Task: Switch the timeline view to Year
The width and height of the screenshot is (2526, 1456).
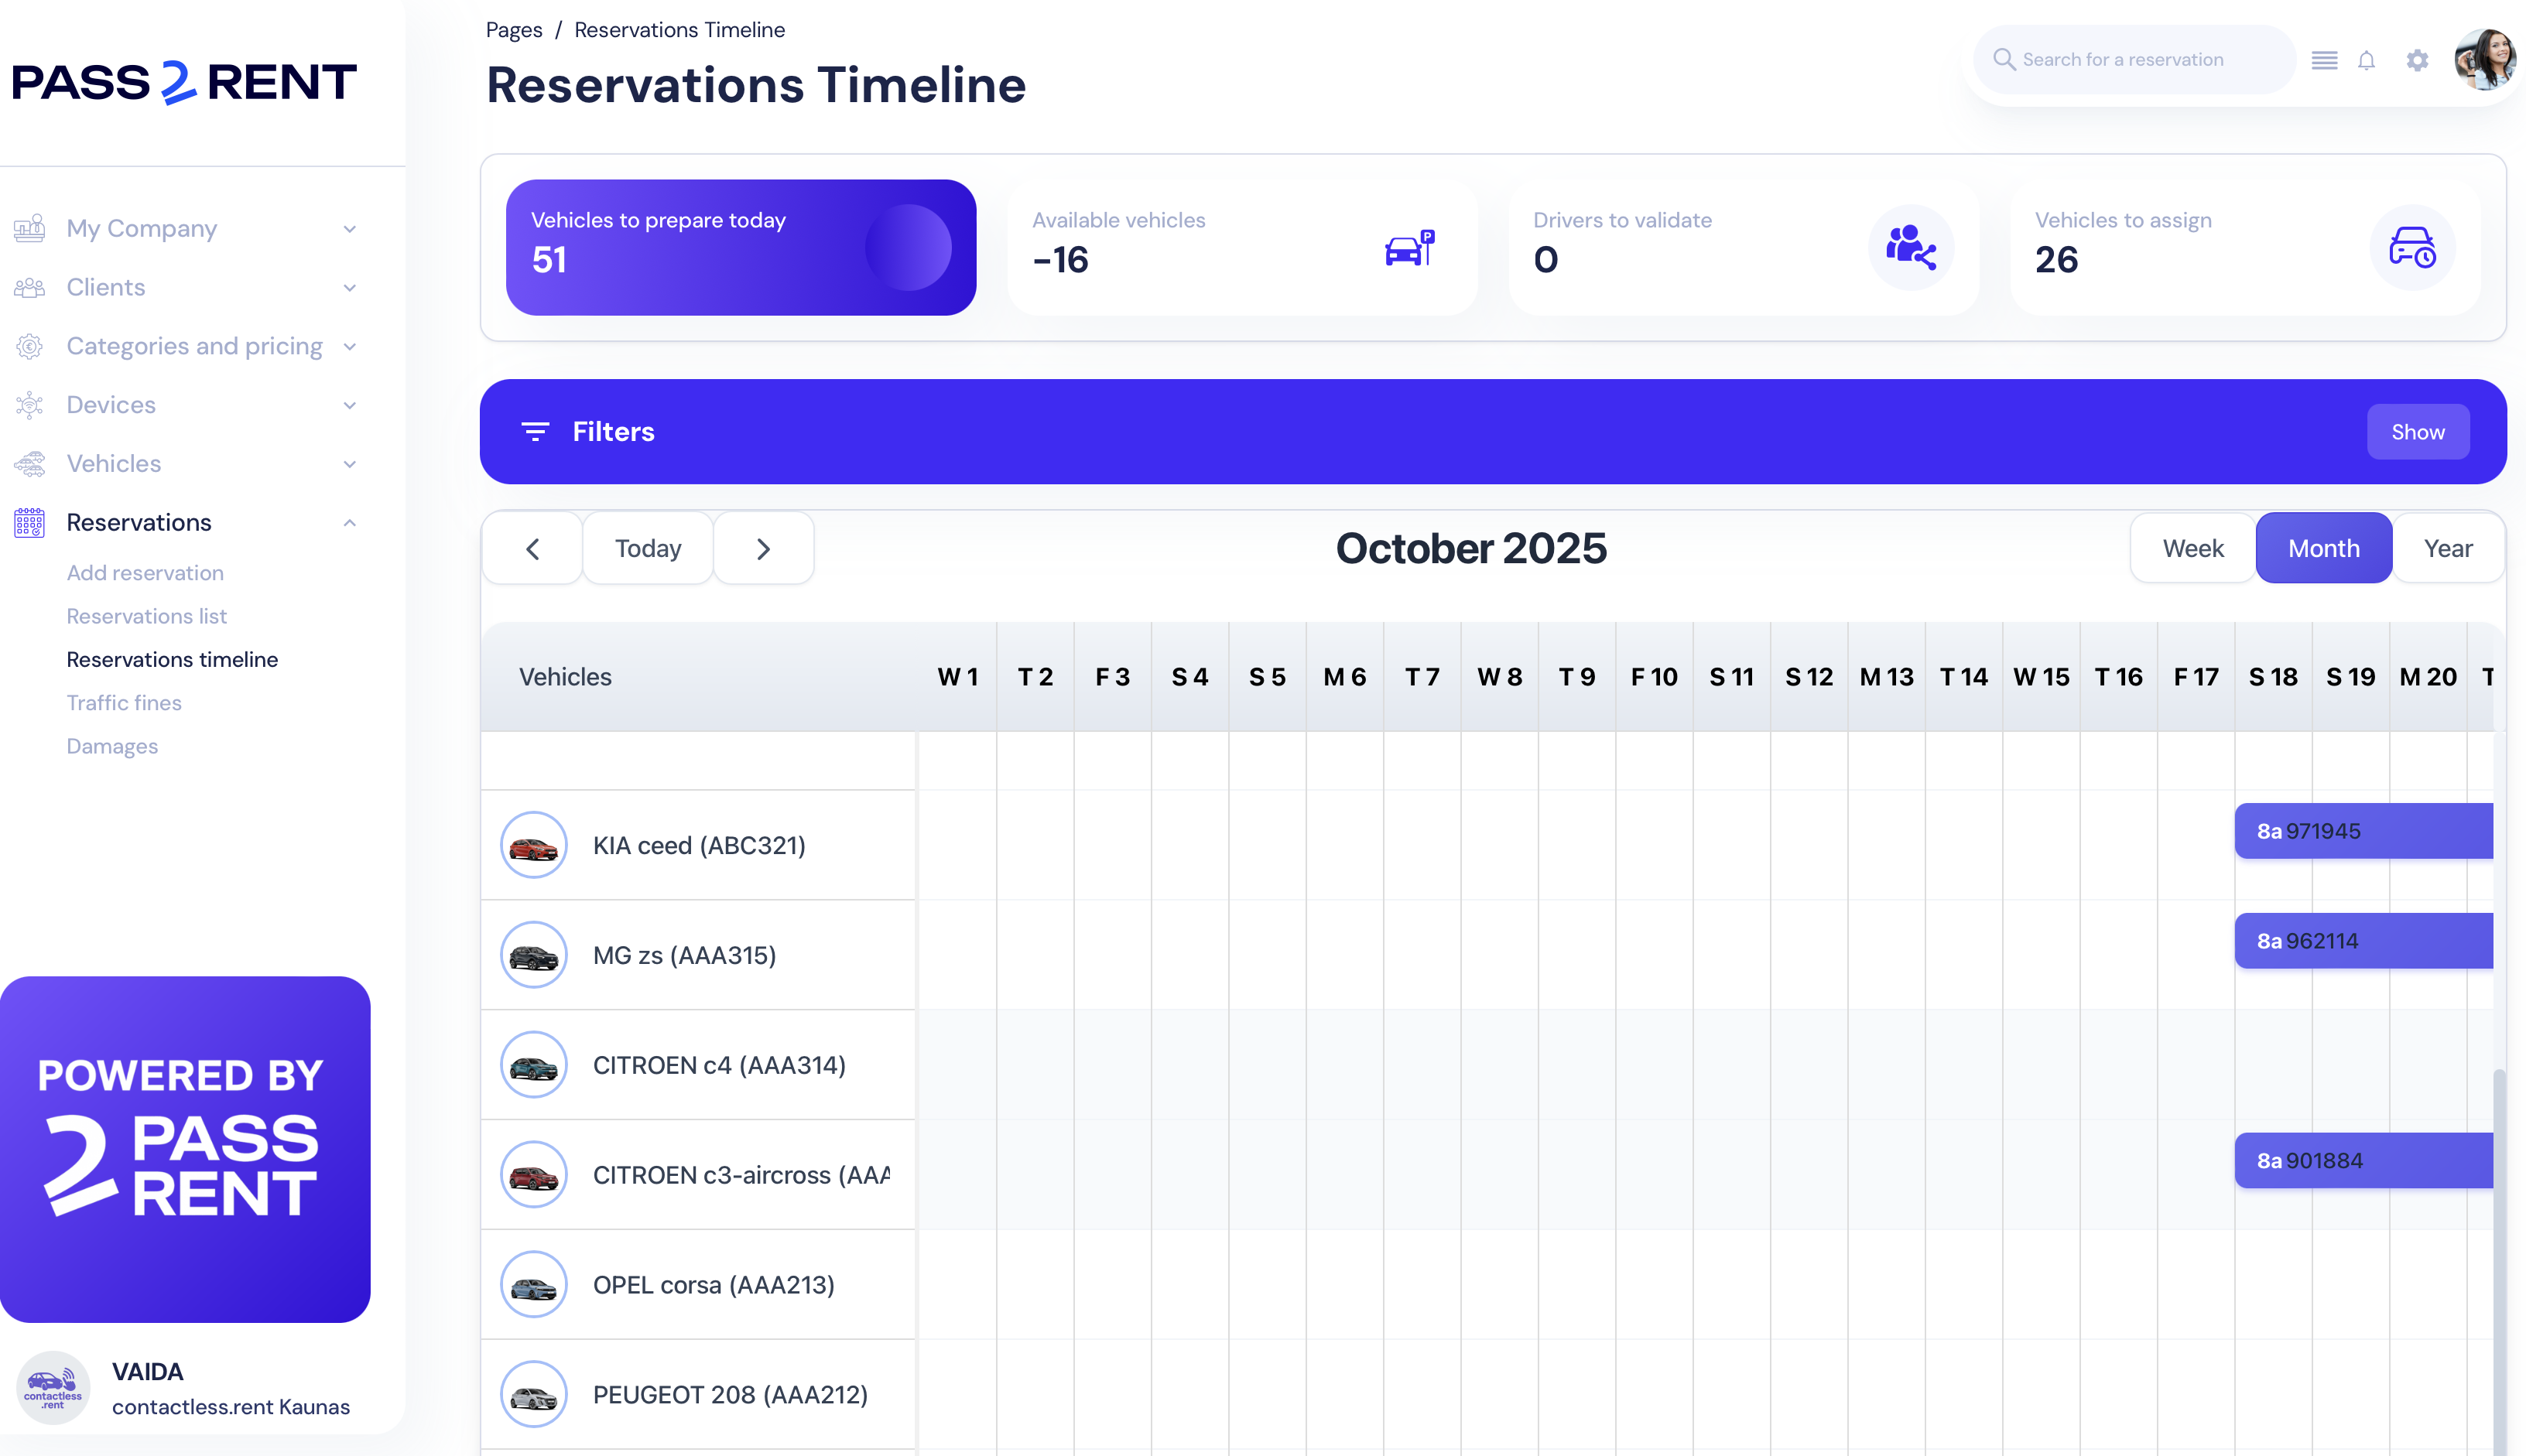Action: tap(2448, 548)
